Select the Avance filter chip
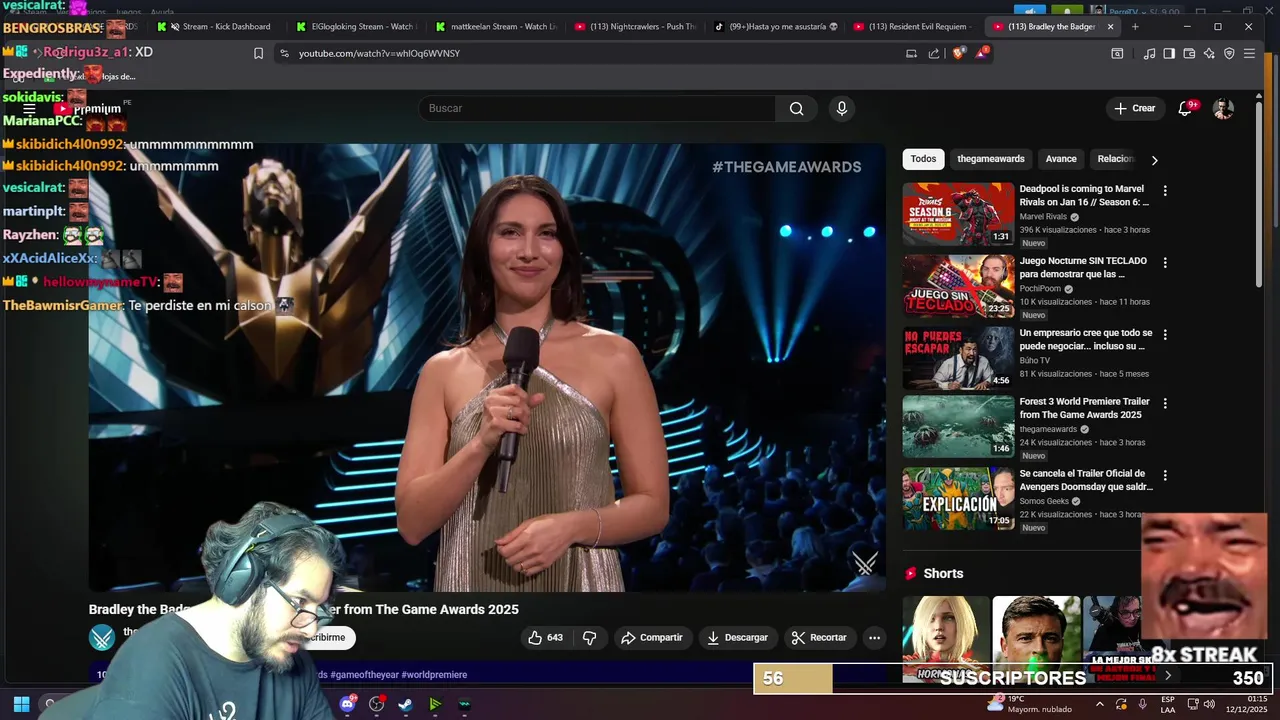This screenshot has width=1280, height=720. (1061, 159)
